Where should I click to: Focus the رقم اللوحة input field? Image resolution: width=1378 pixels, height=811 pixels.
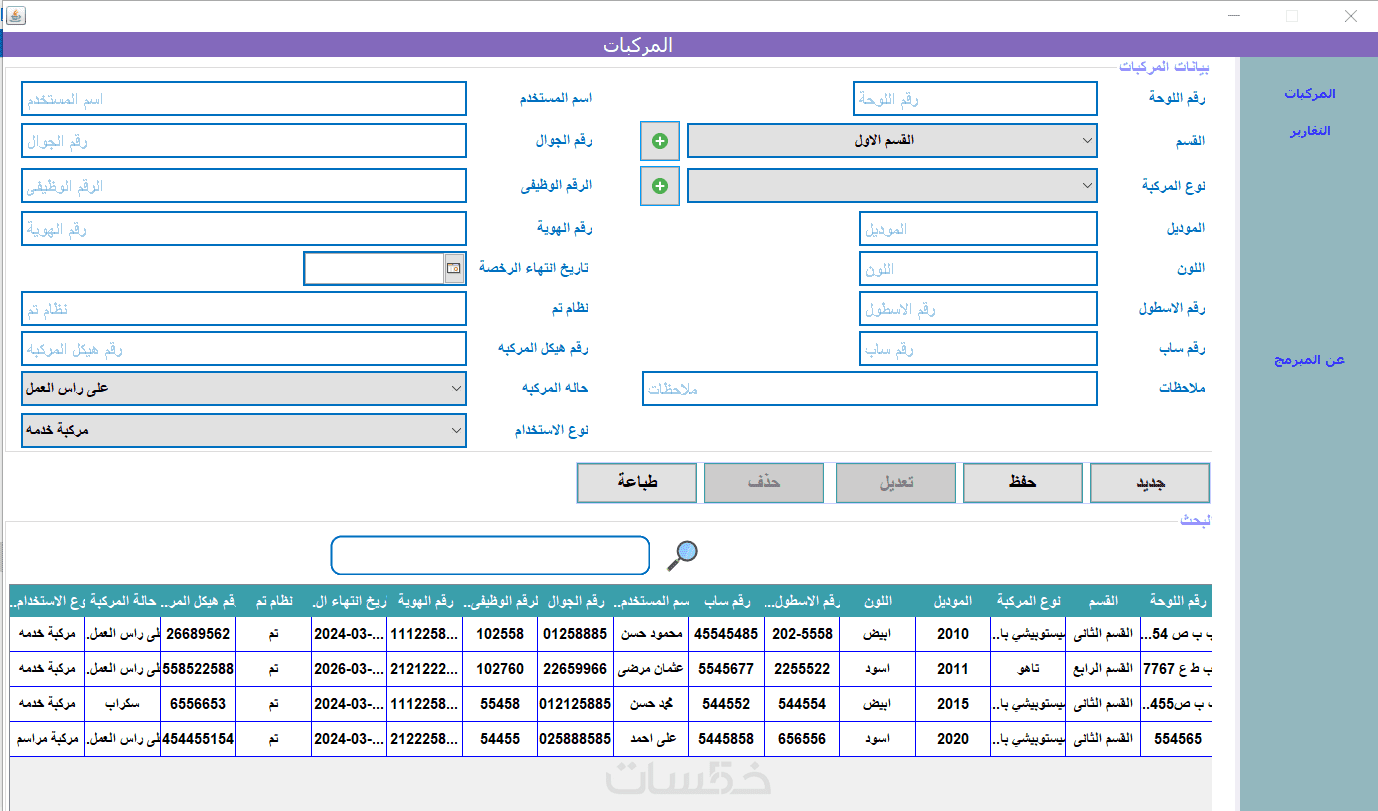pyautogui.click(x=975, y=99)
